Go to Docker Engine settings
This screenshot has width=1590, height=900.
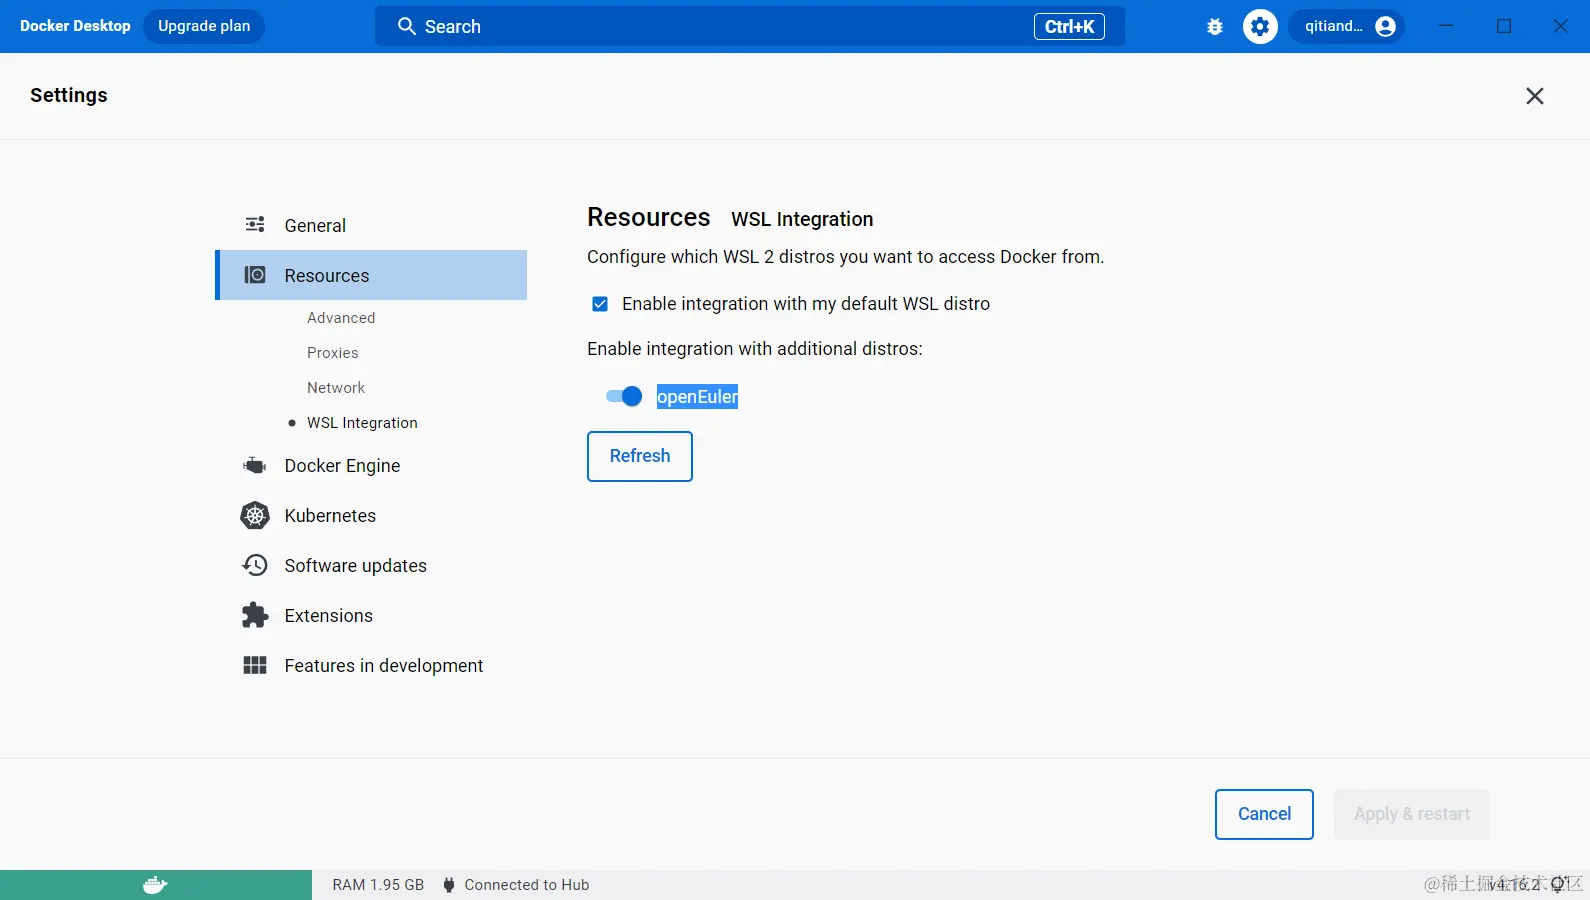[x=371, y=465]
